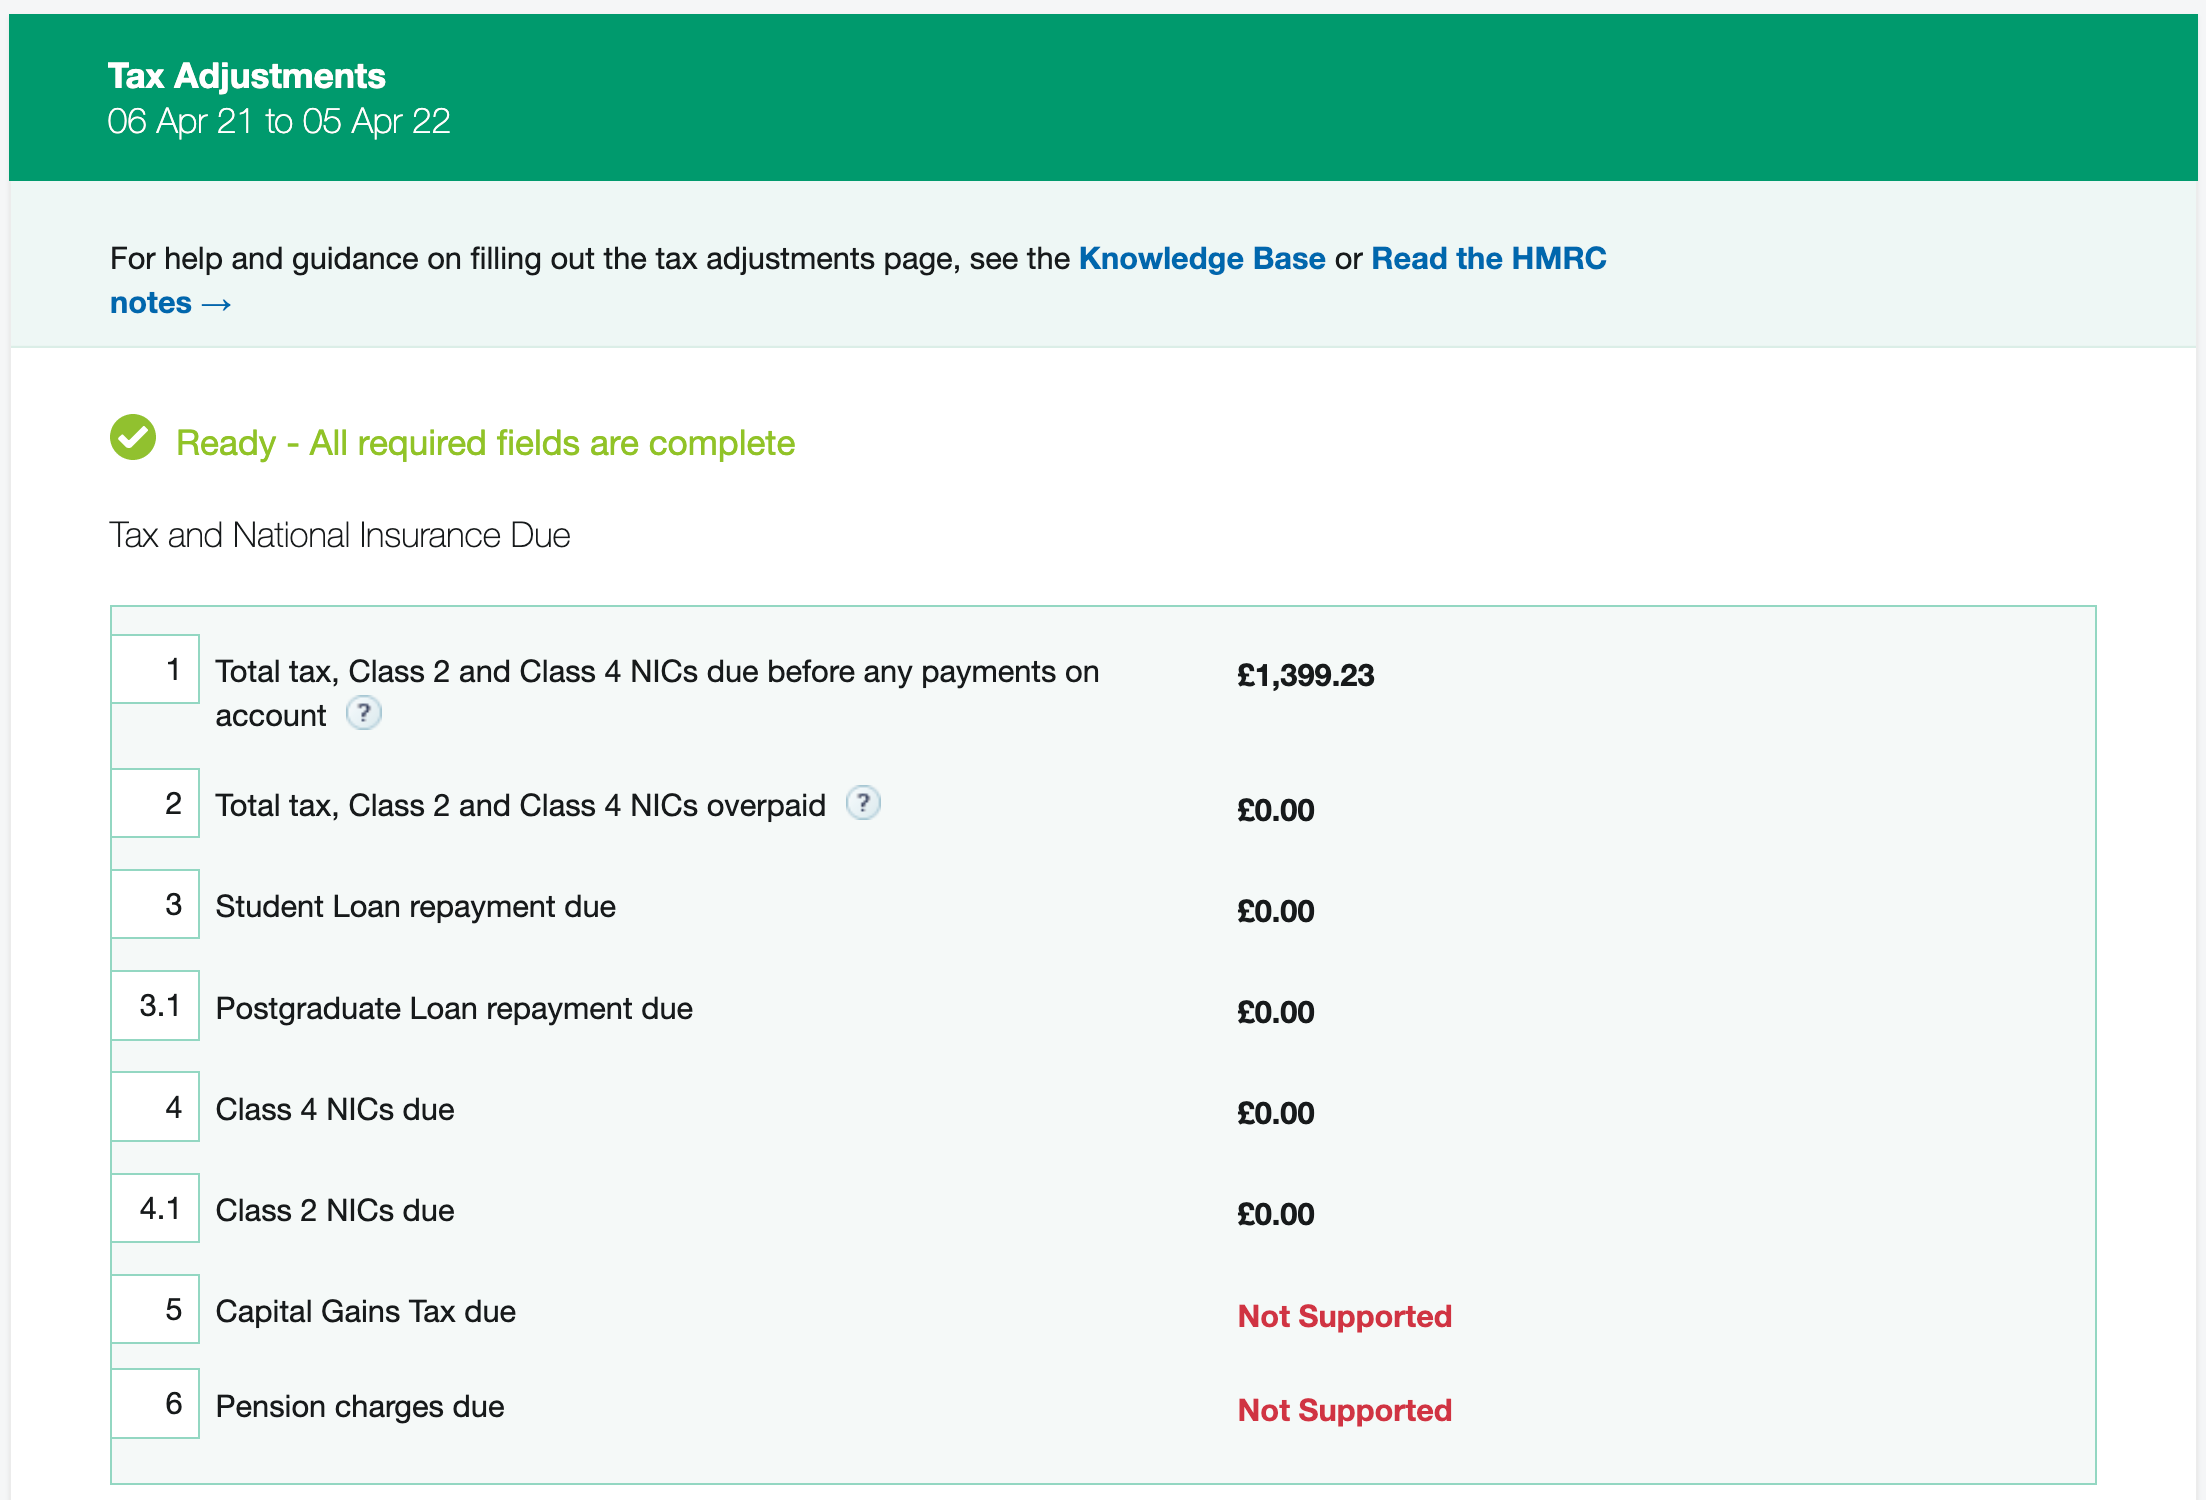Click the box number 1 field
The image size is (2206, 1500).
point(156,669)
